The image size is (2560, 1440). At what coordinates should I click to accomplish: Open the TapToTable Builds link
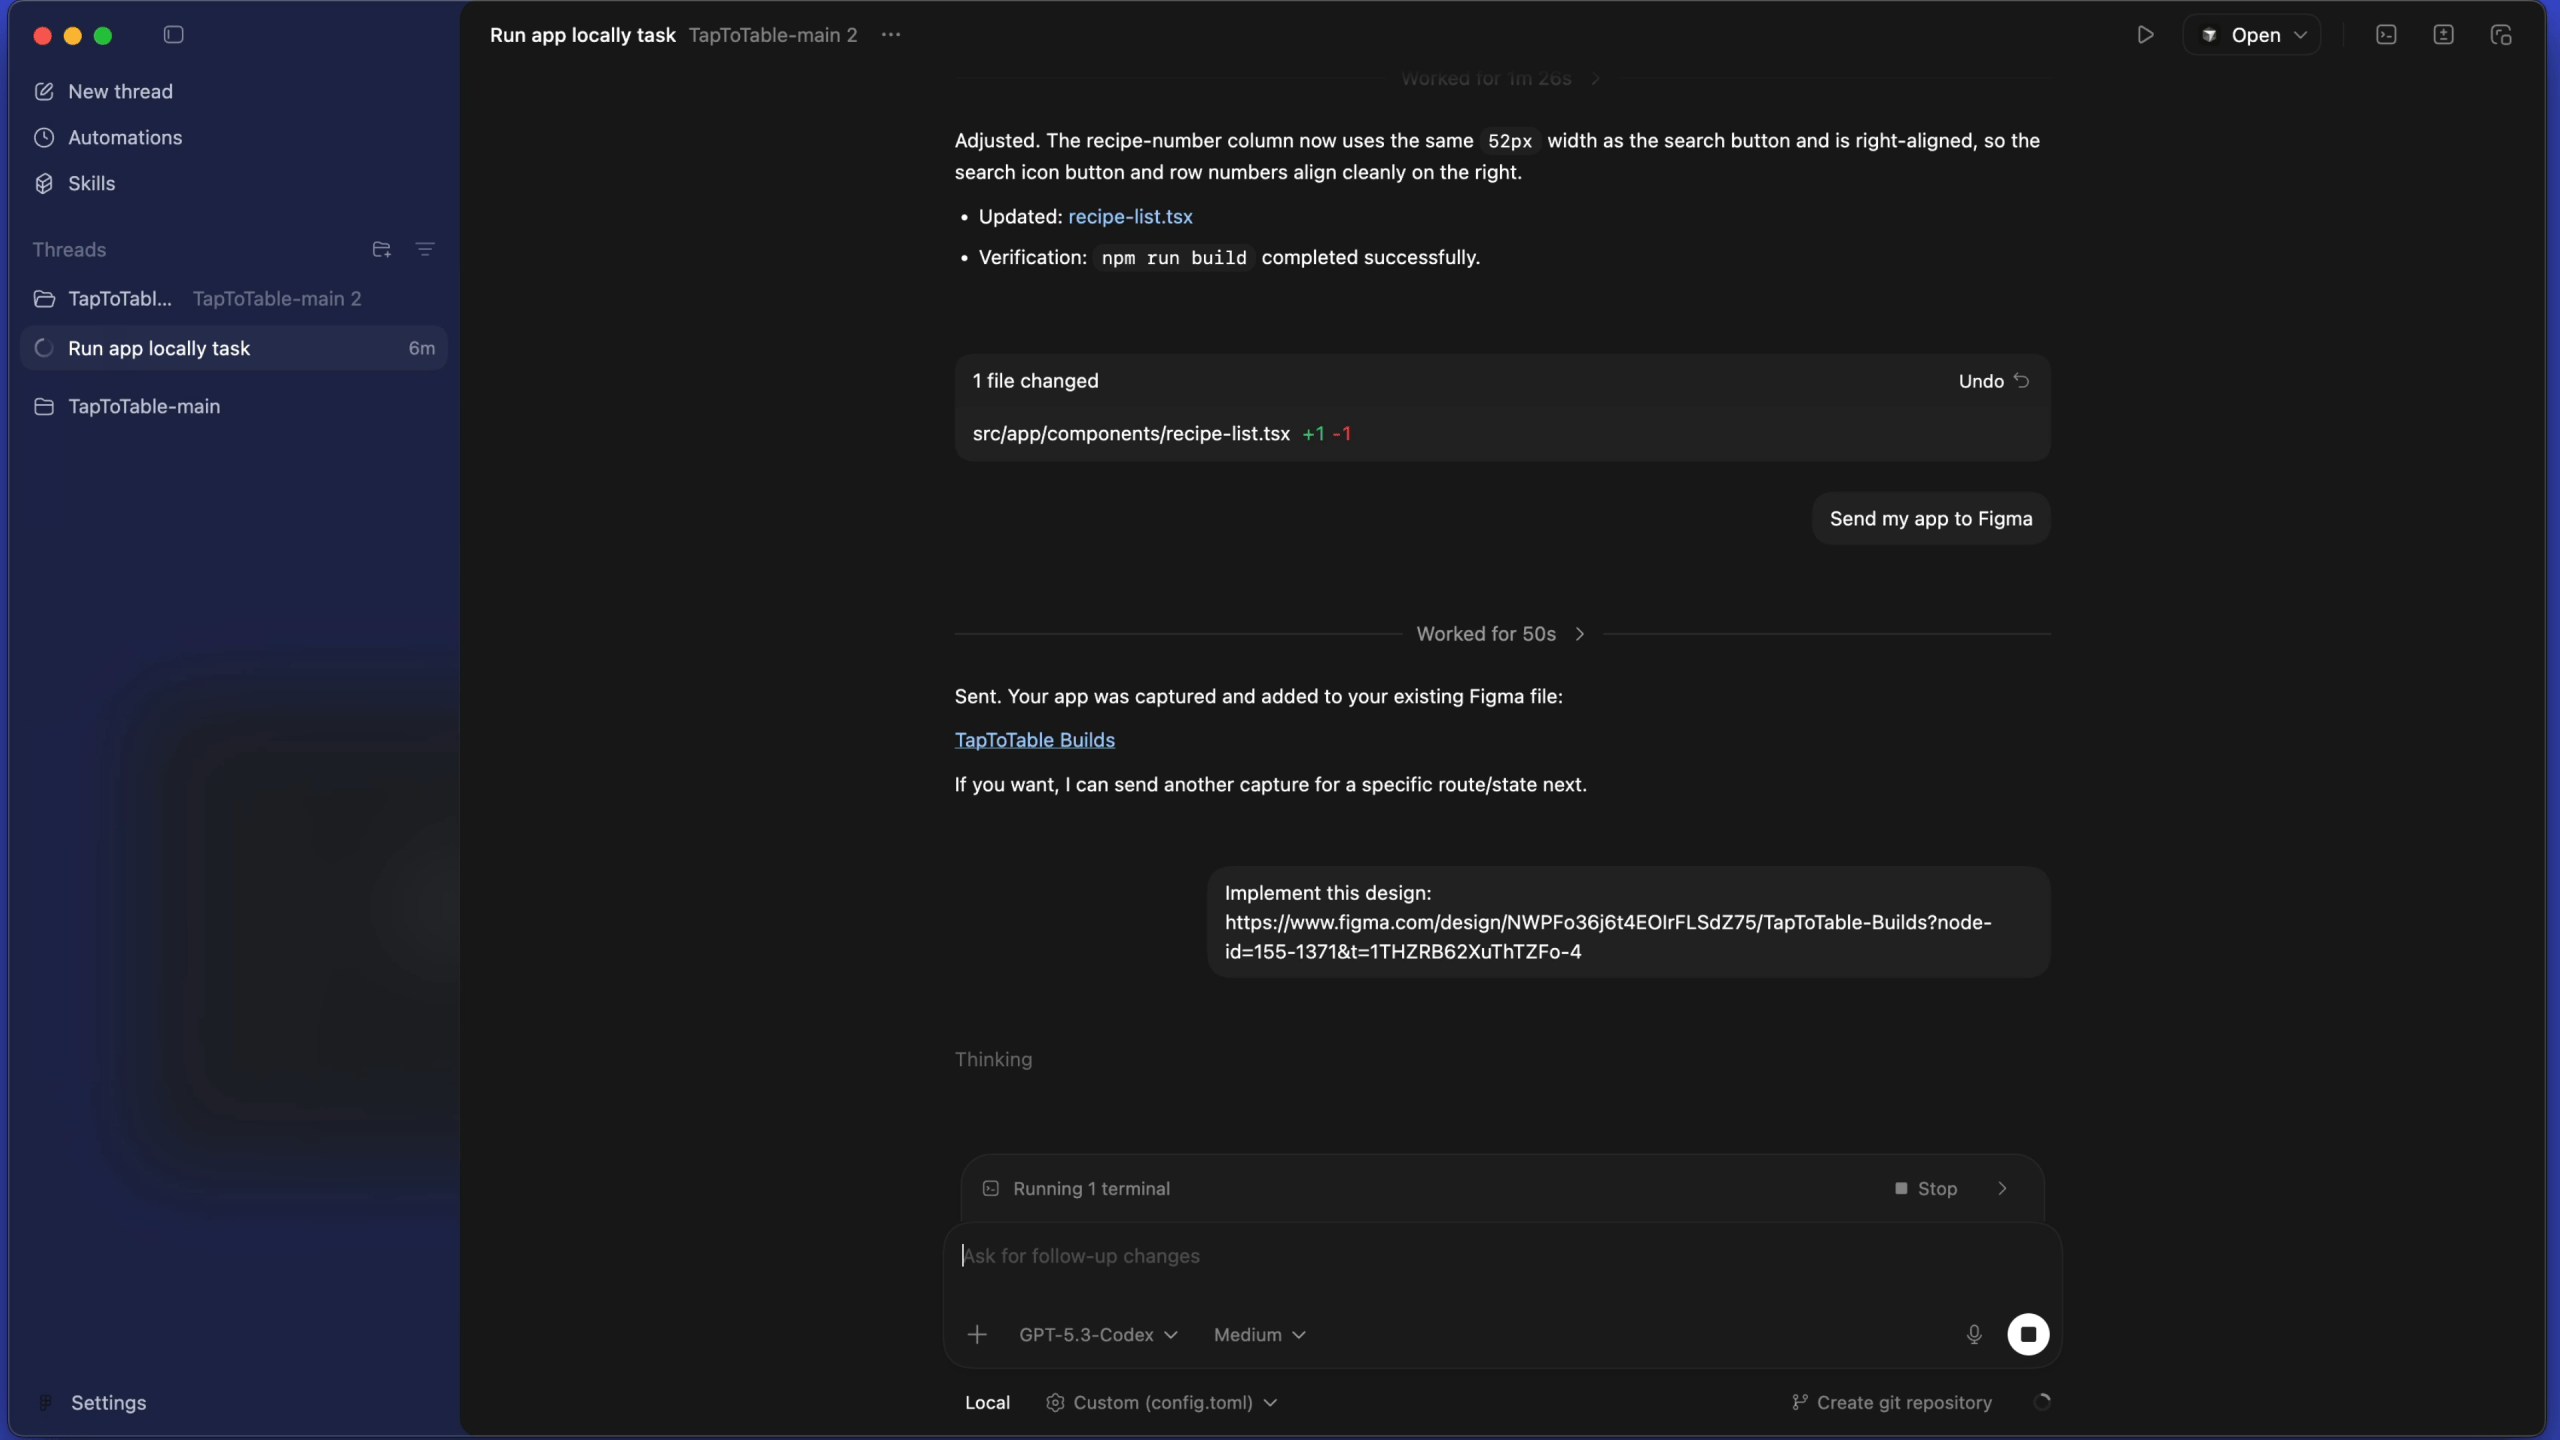point(1034,740)
